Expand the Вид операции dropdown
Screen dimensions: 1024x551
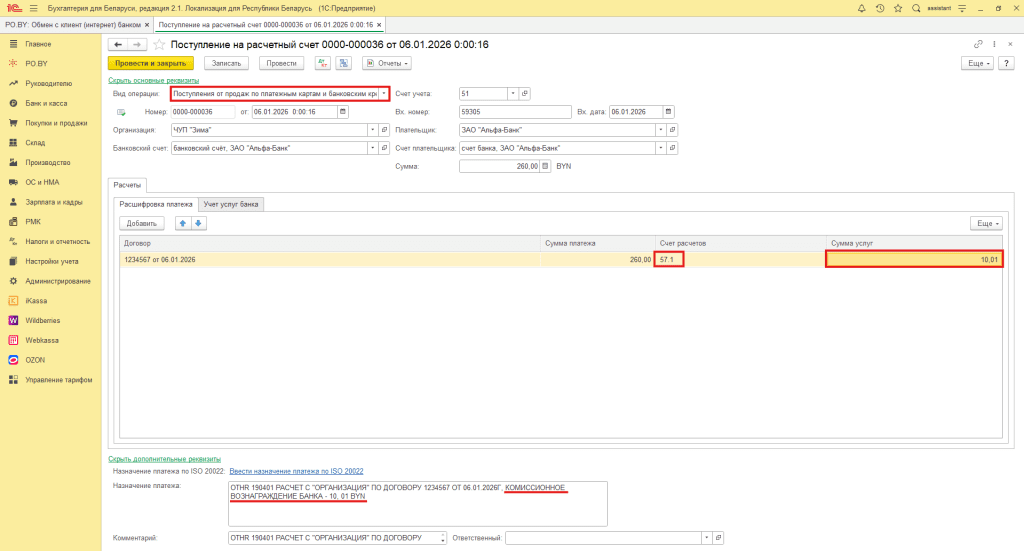[384, 93]
